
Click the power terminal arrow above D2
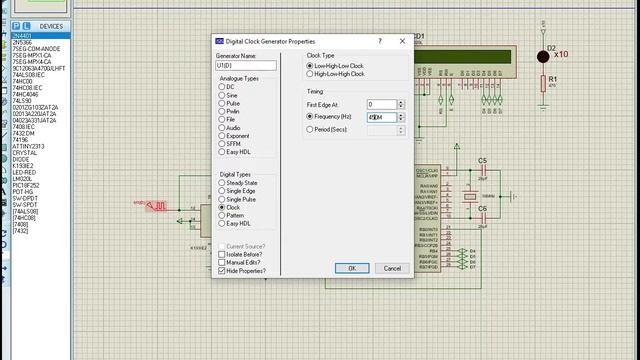click(x=543, y=31)
